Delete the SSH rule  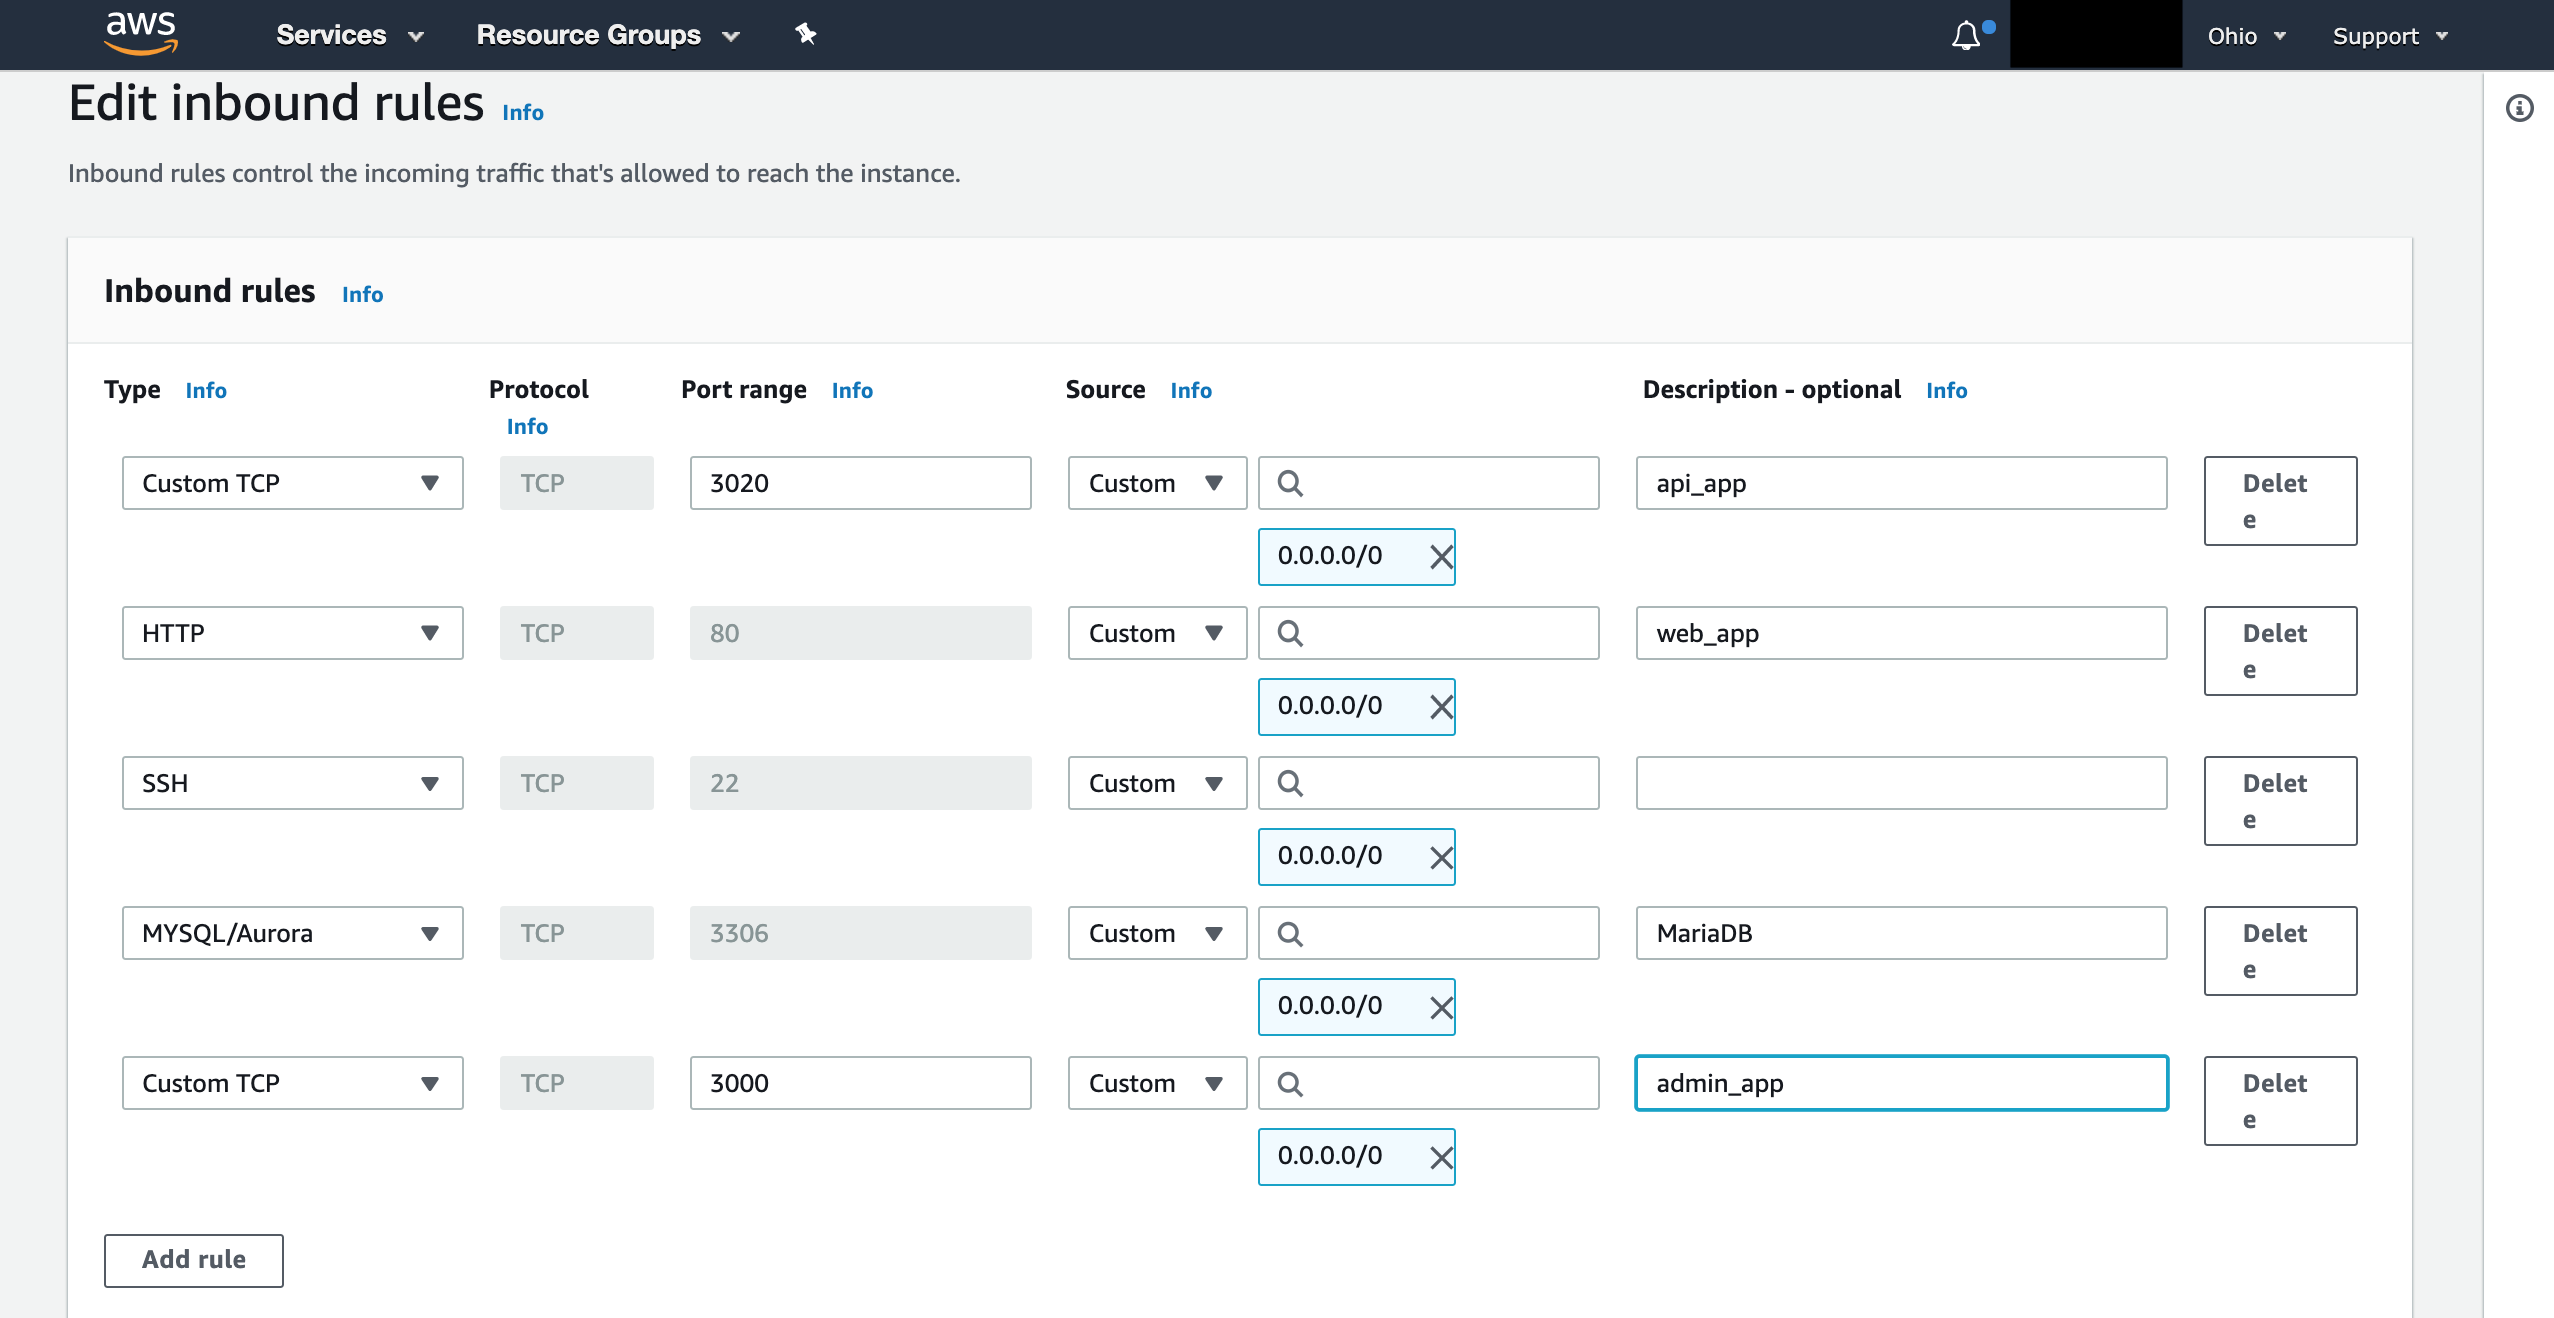pyautogui.click(x=2280, y=801)
